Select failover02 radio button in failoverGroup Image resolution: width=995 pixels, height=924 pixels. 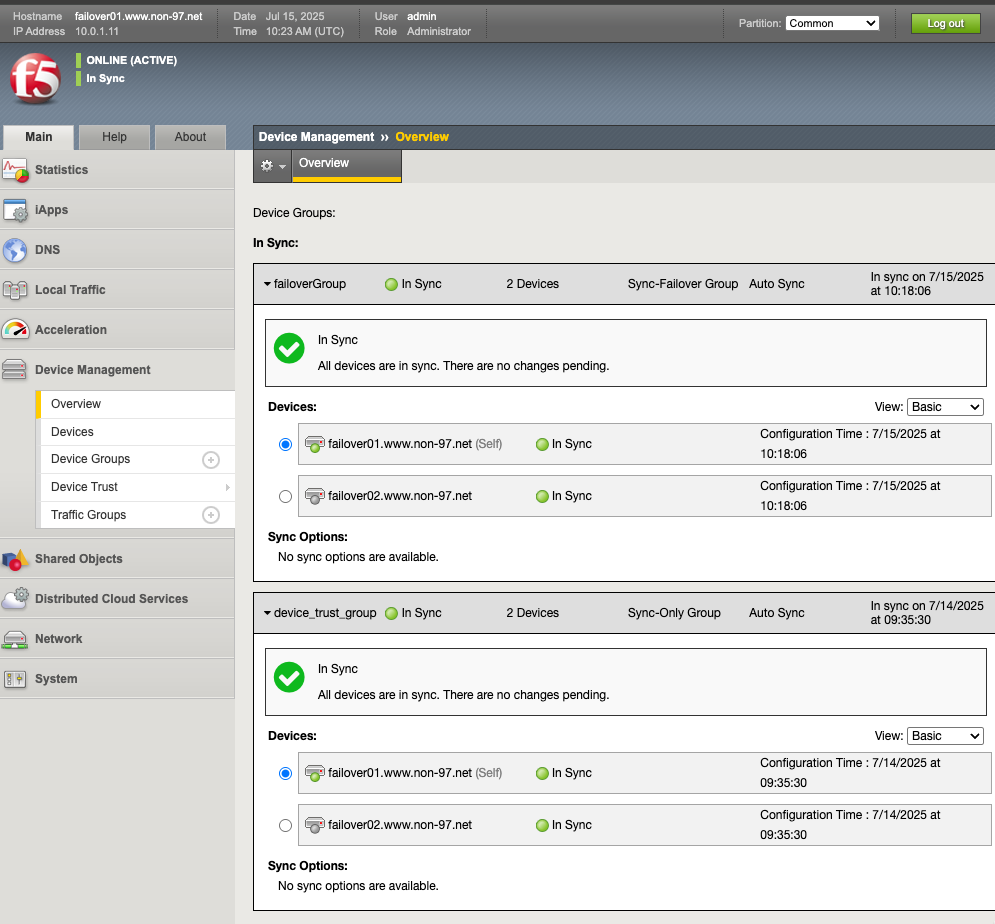[x=286, y=496]
